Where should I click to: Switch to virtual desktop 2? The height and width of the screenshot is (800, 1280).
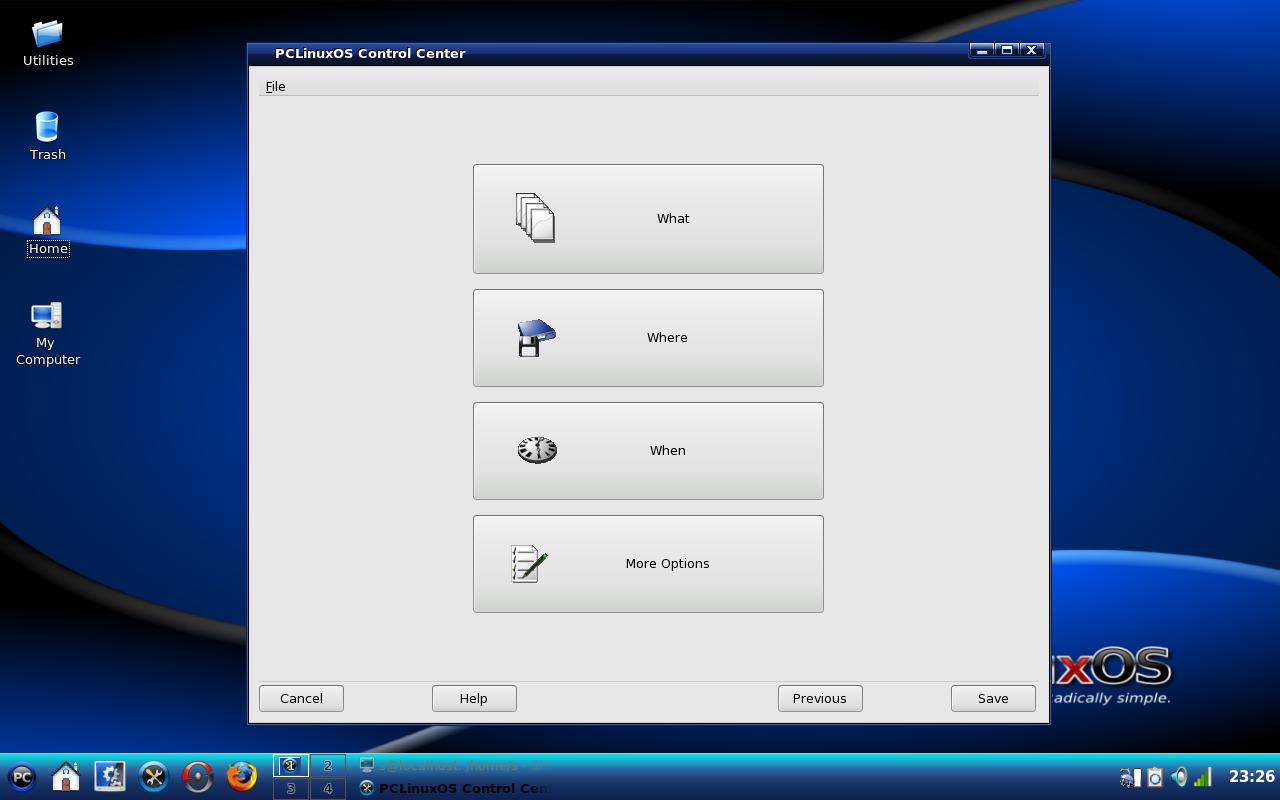327,766
